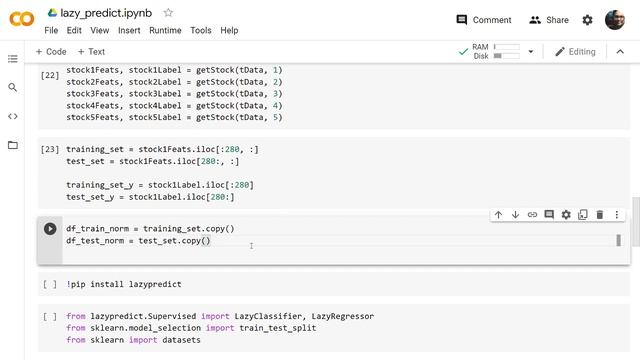Click the line 'df_test_norm = test_set.copy()'
This screenshot has height=360, width=640.
pyautogui.click(x=138, y=241)
